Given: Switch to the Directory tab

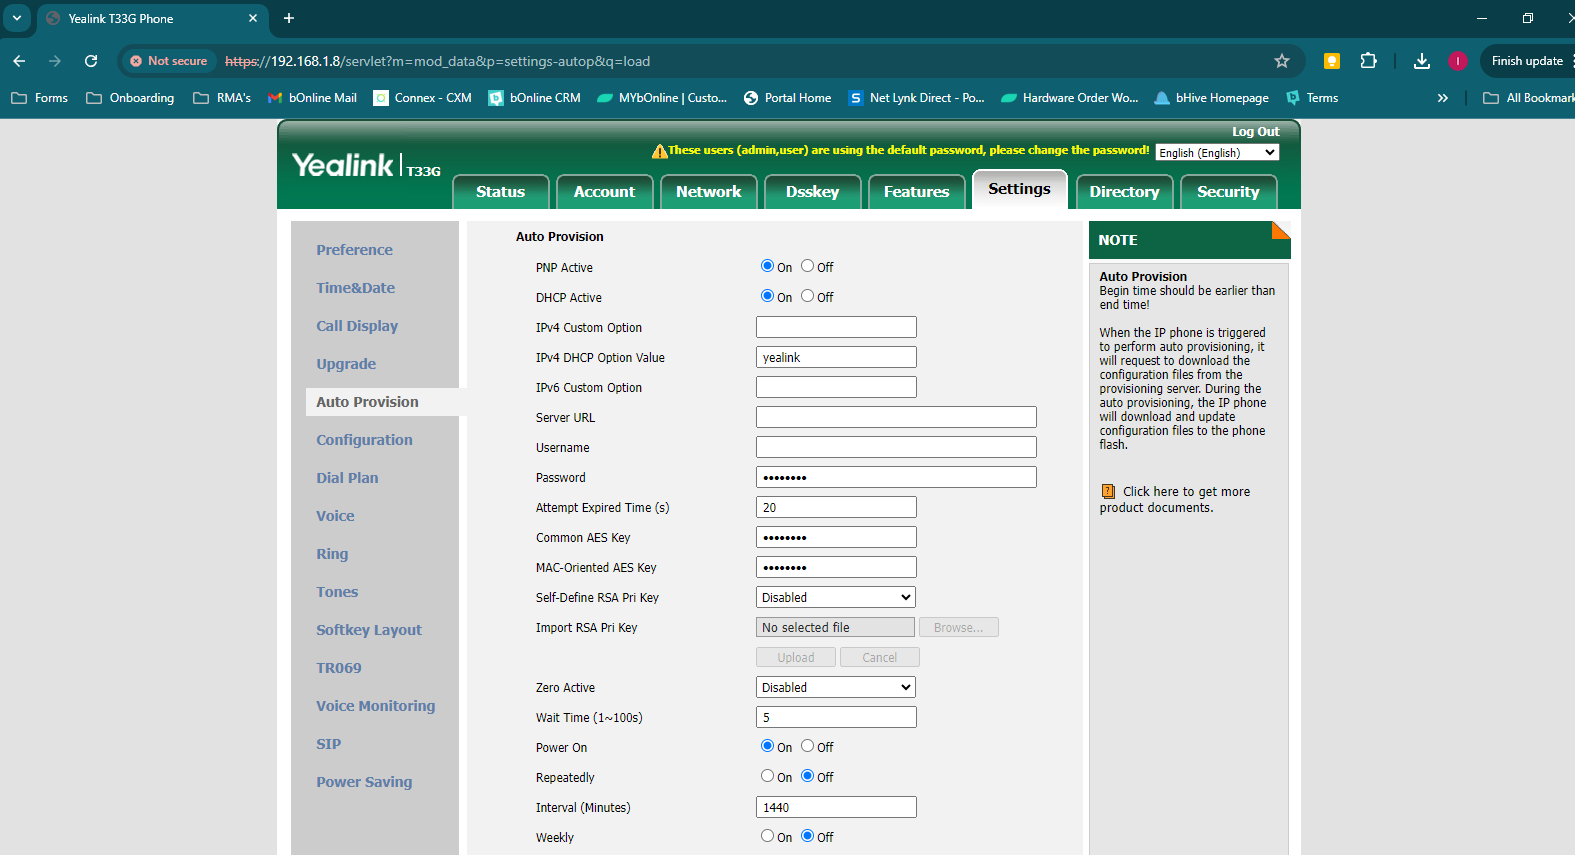Looking at the screenshot, I should [x=1125, y=191].
